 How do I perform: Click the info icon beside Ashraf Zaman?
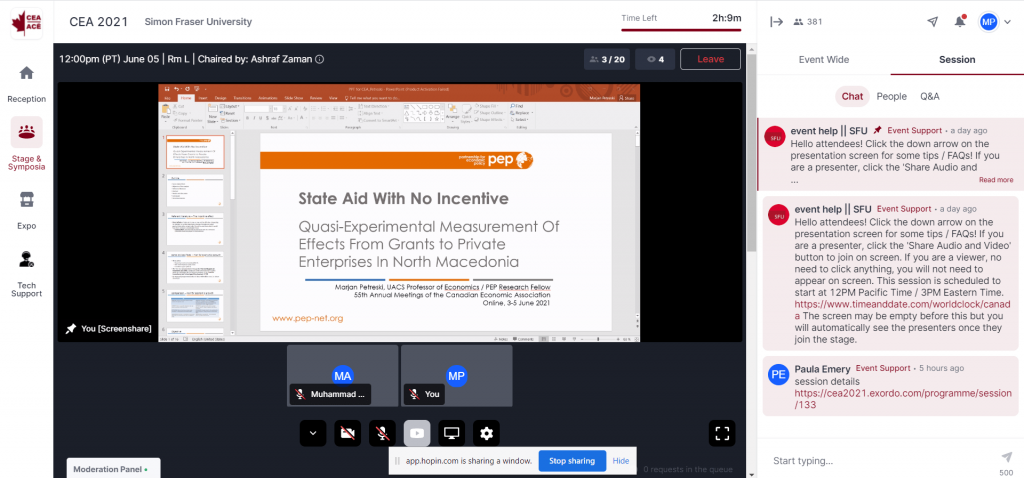pyautogui.click(x=320, y=59)
